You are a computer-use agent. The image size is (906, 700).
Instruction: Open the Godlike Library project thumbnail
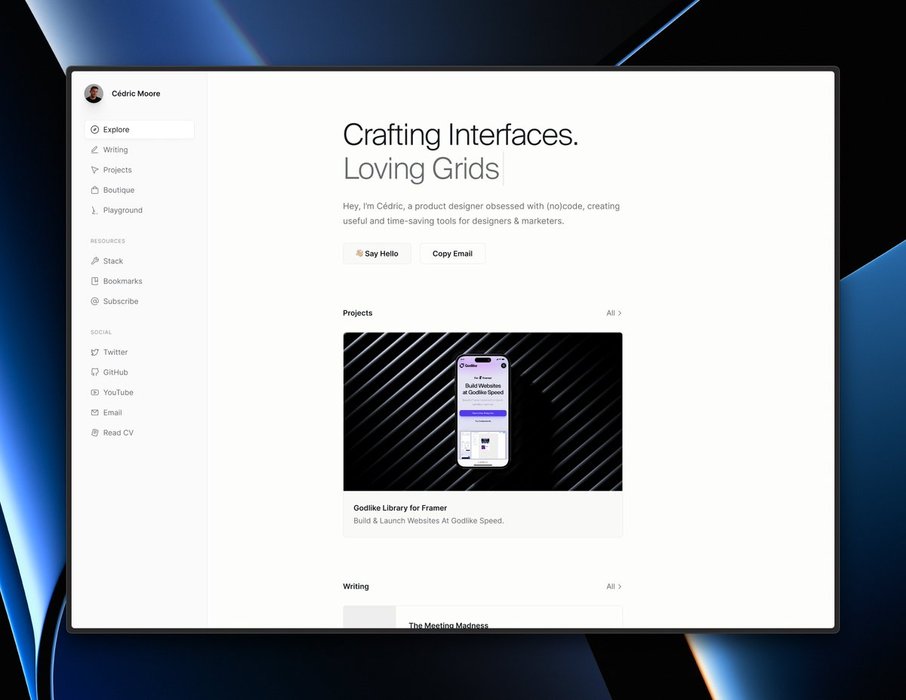point(483,412)
